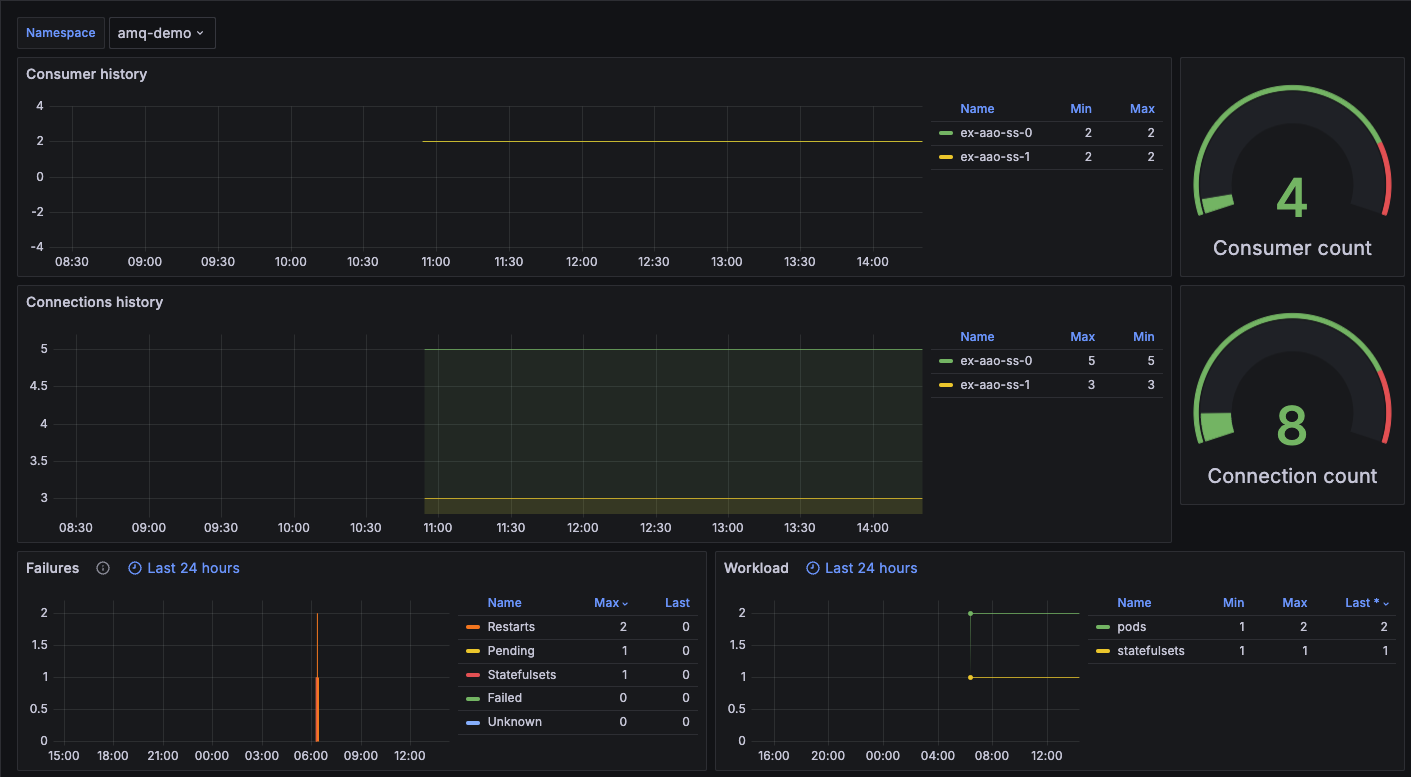Toggle ex-aao-ss-1 series in Connections history legend

click(x=995, y=385)
